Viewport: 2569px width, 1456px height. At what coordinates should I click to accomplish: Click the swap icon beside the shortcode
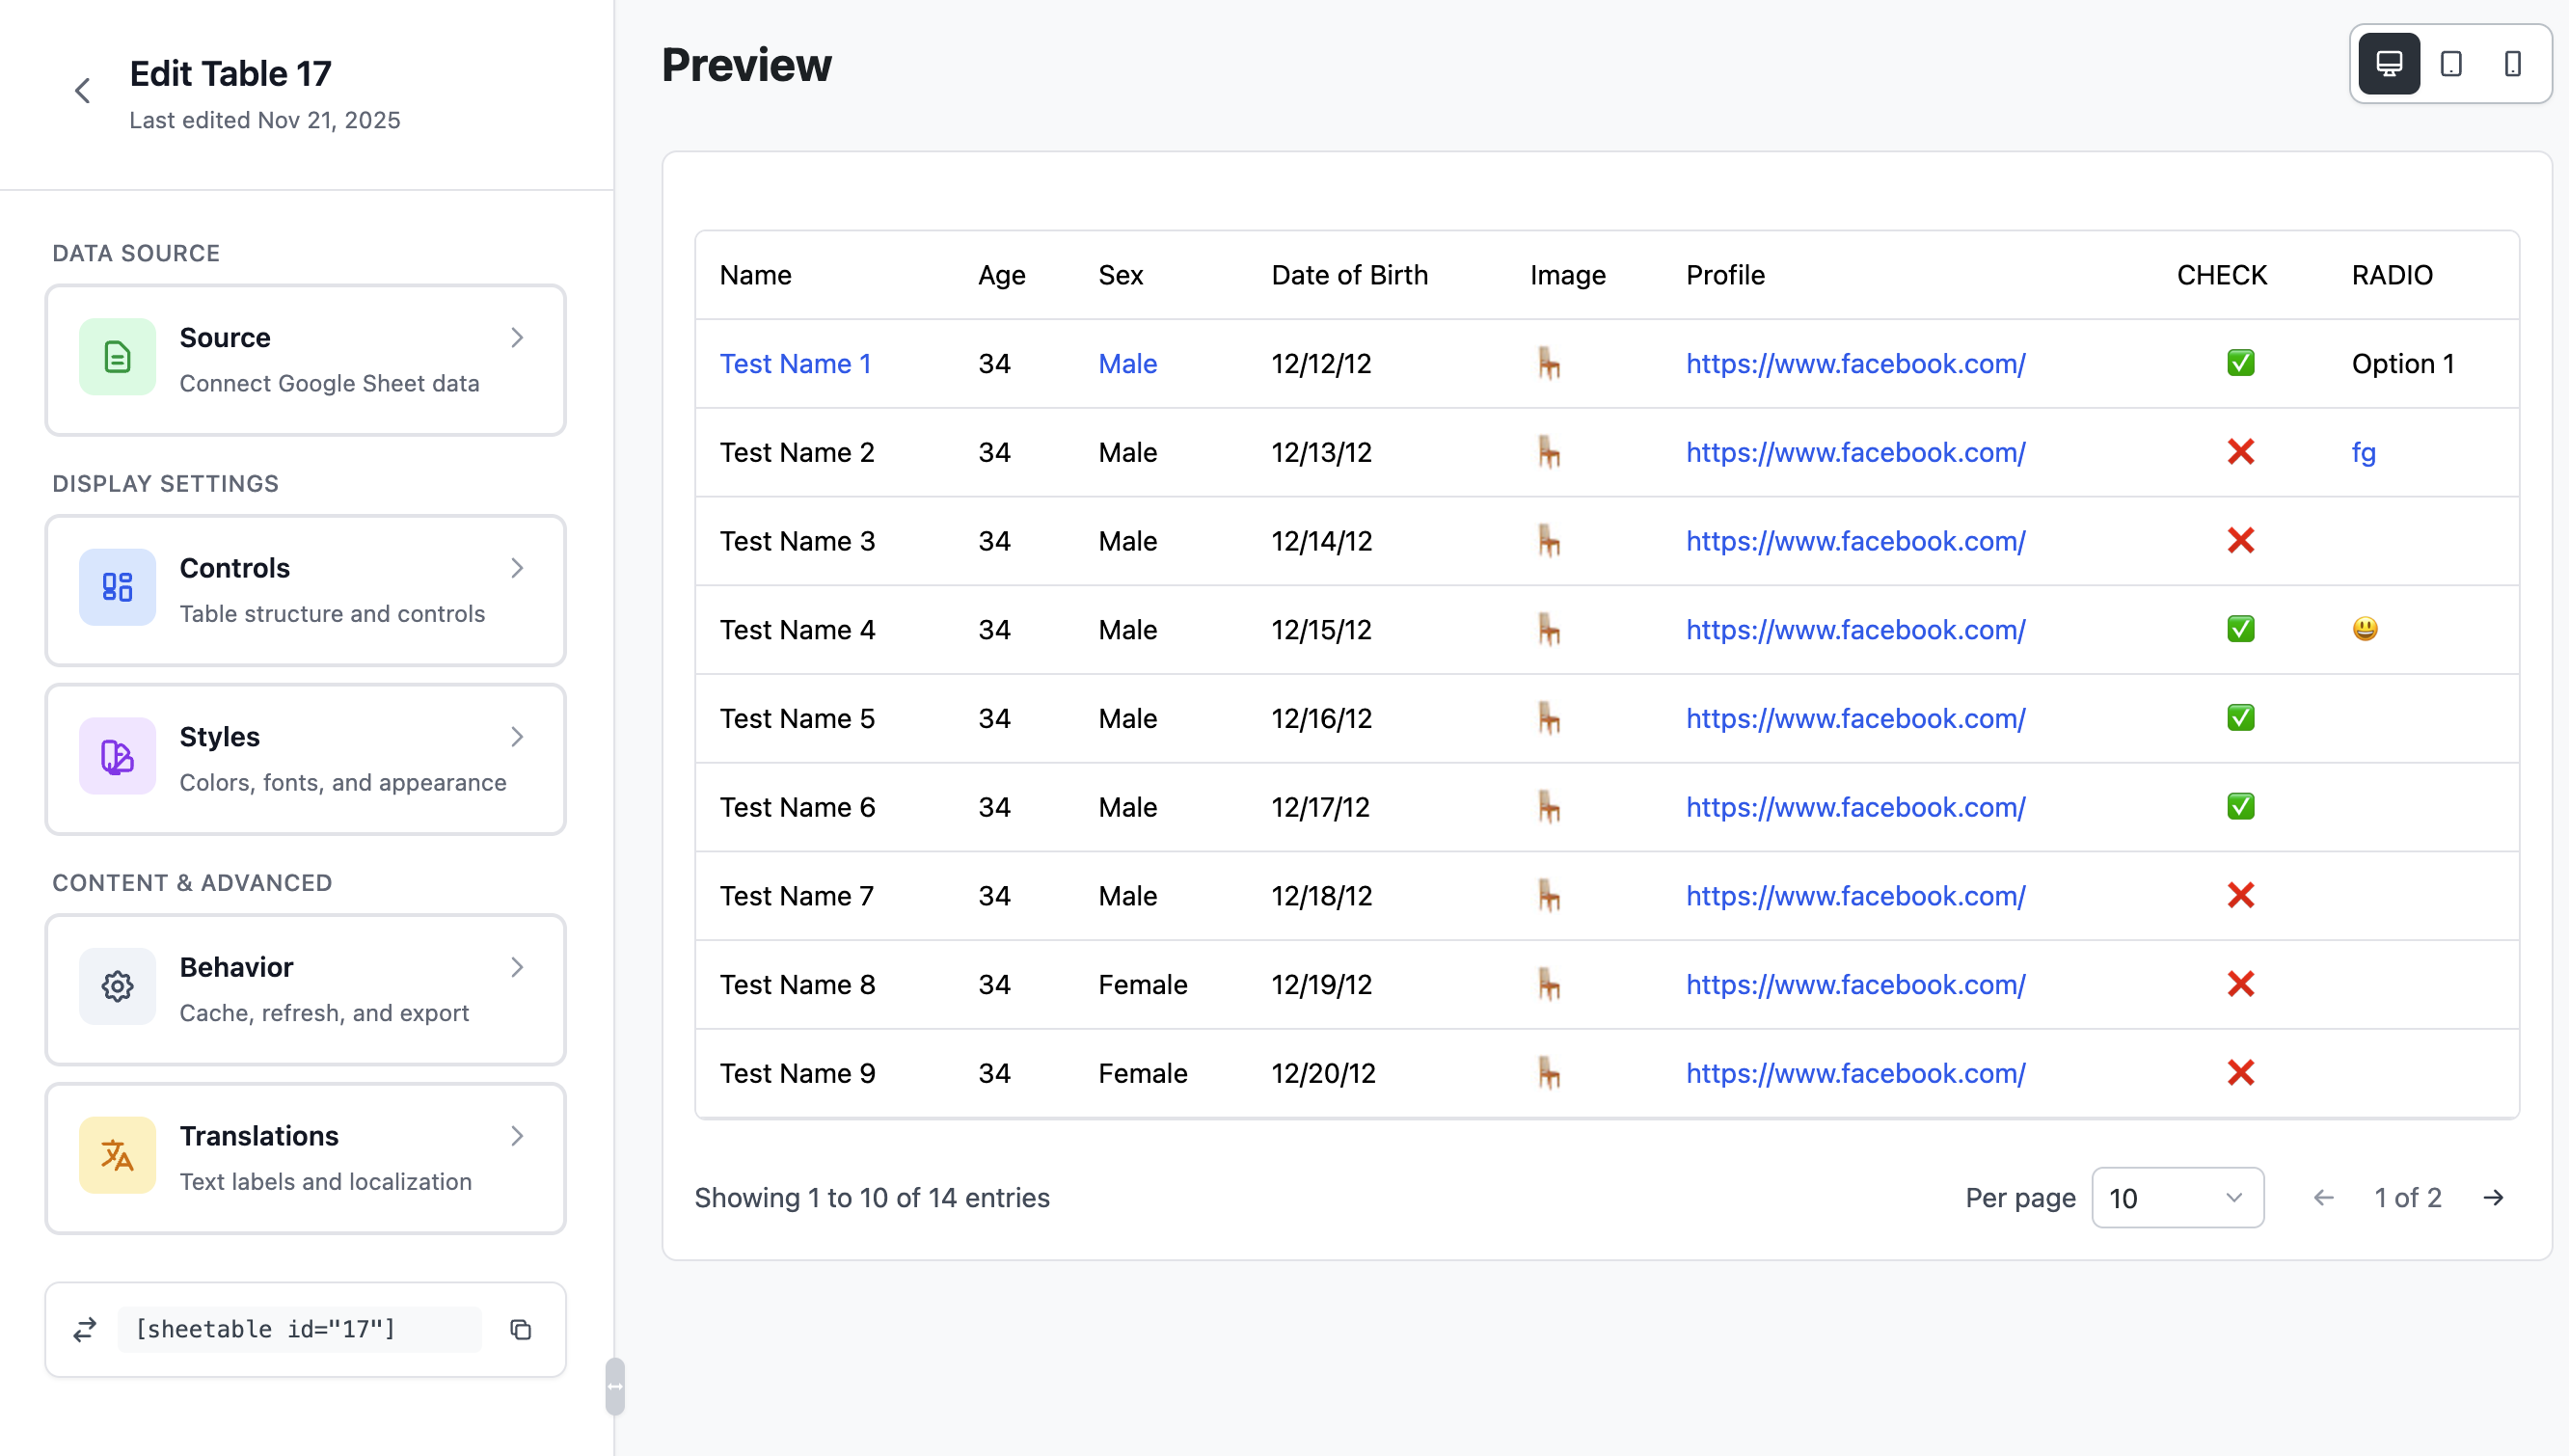coord(85,1329)
